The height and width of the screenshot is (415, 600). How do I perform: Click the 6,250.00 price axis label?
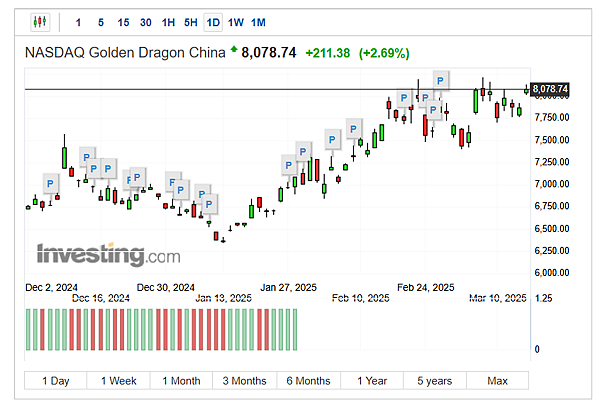click(552, 251)
